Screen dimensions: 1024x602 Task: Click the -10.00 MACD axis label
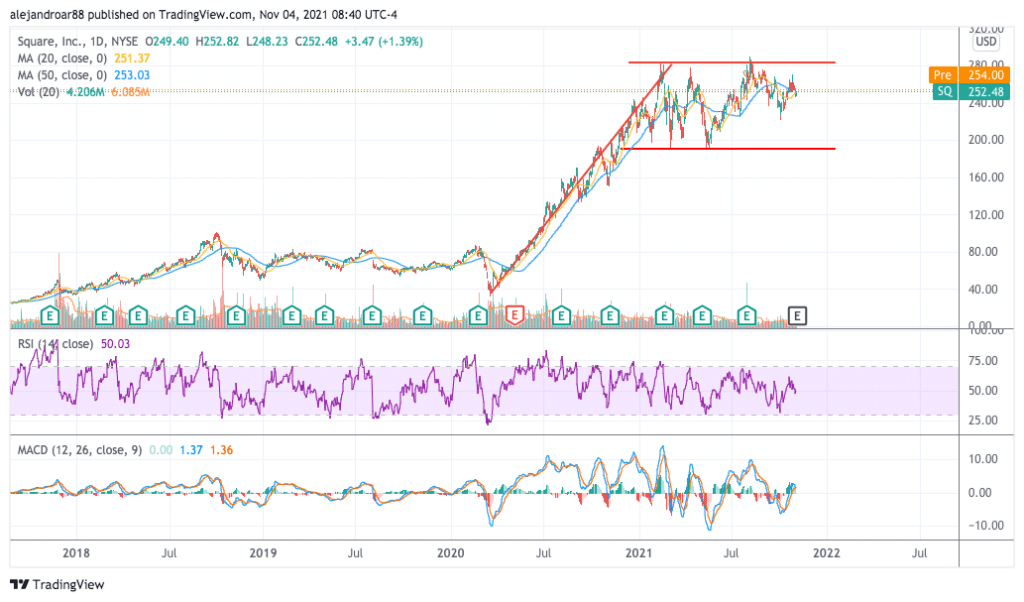(984, 526)
